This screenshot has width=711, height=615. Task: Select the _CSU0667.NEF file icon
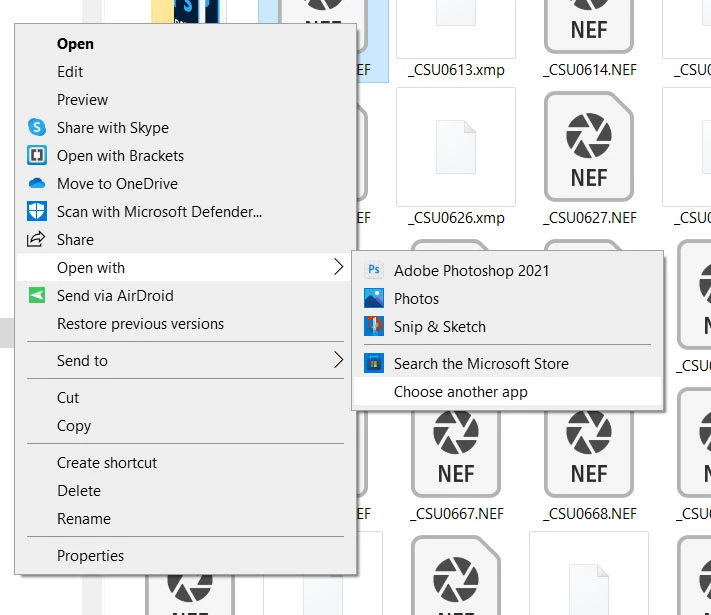(456, 453)
